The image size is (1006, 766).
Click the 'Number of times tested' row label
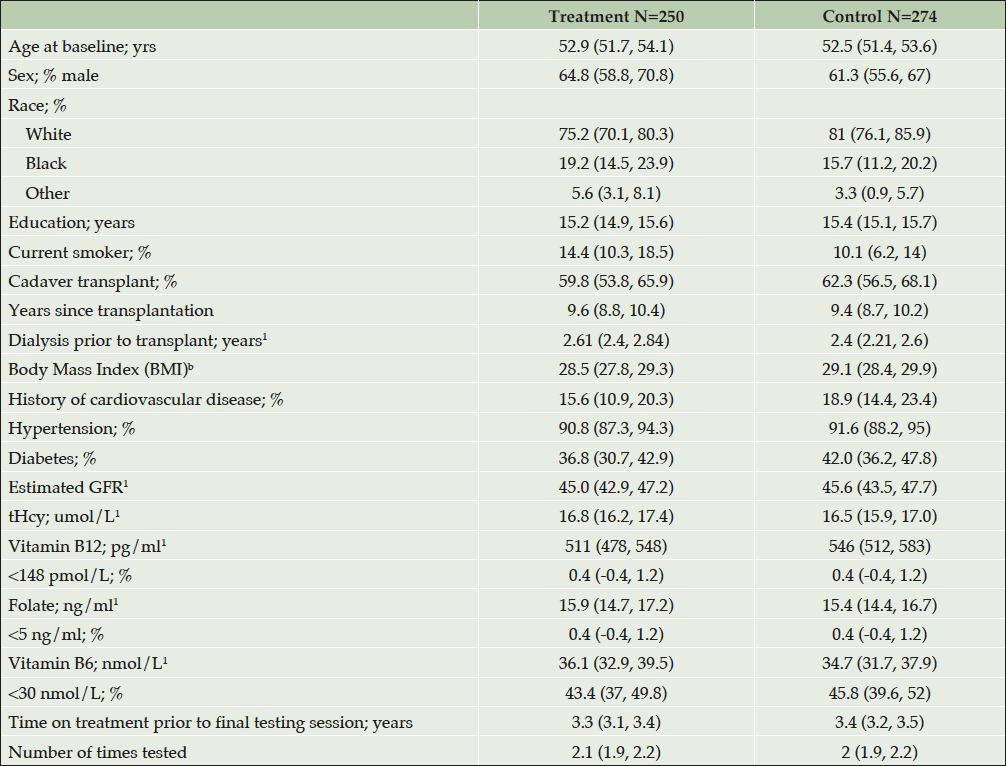[x=97, y=752]
